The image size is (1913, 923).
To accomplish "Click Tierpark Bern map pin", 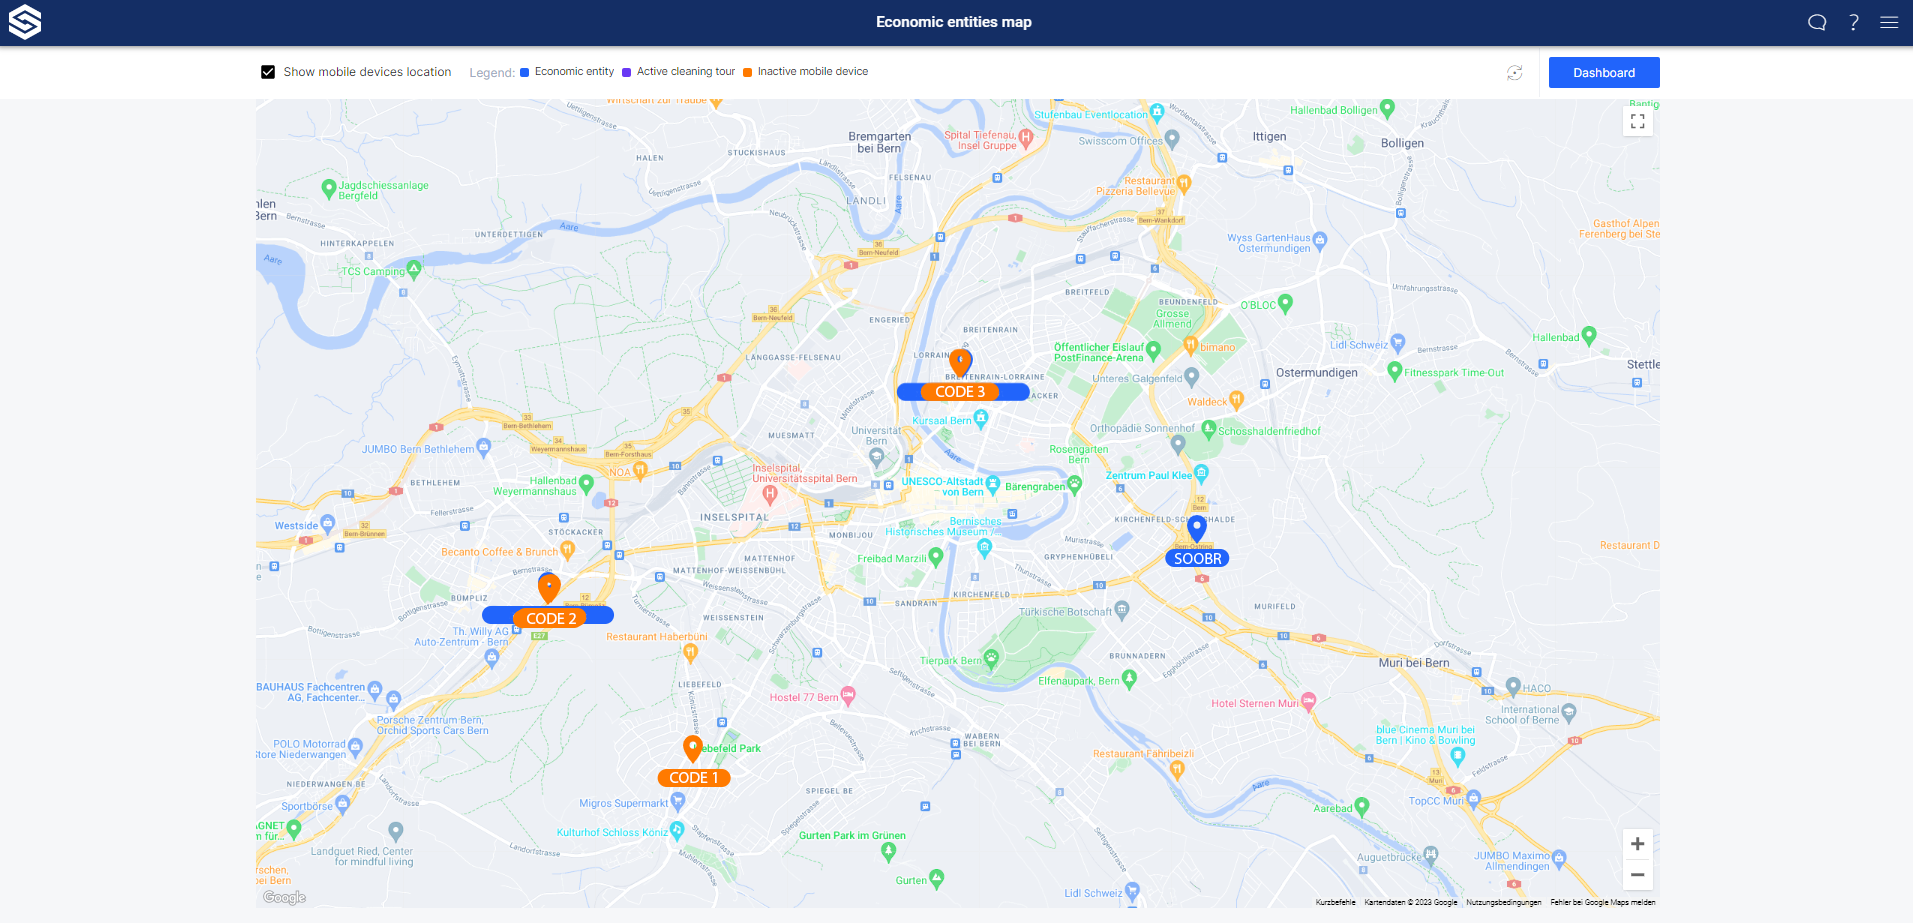I will coord(991,658).
